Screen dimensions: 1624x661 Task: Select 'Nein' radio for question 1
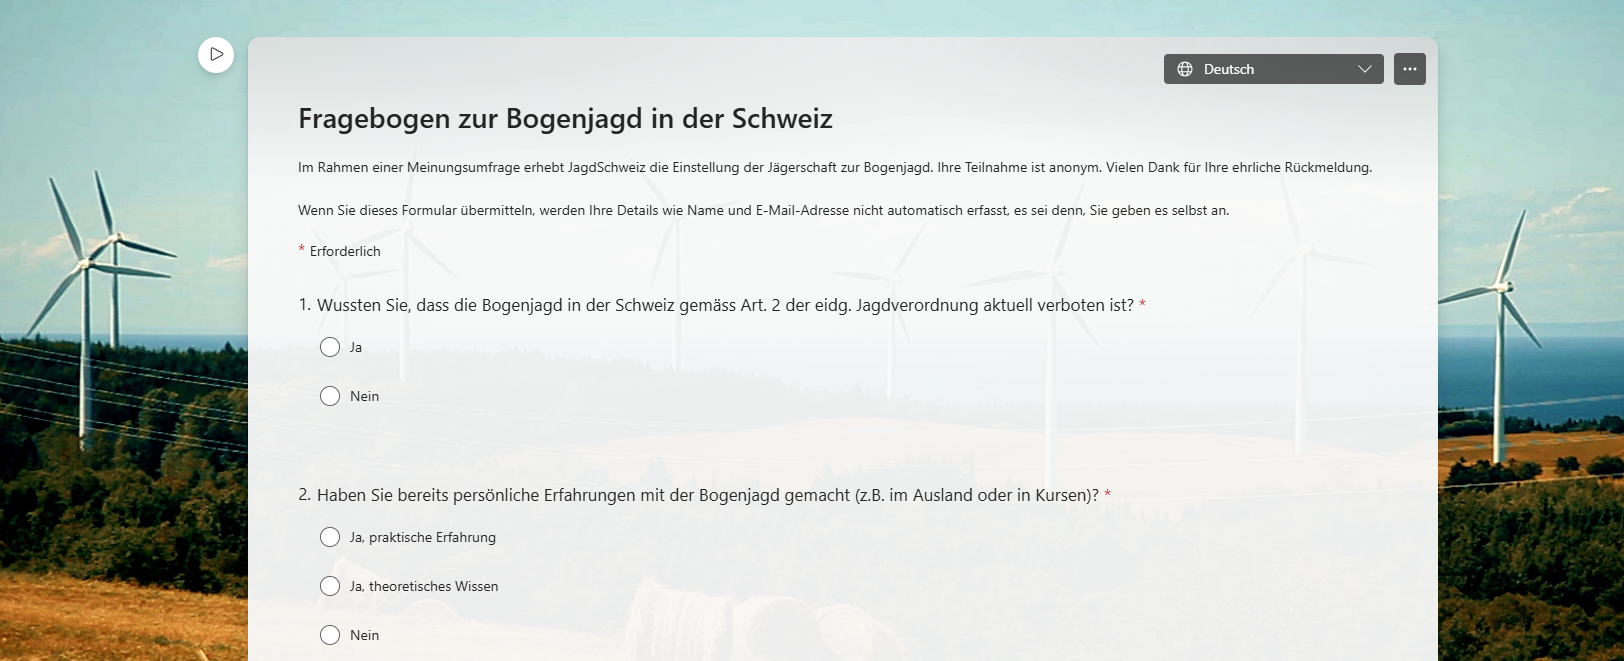pyautogui.click(x=330, y=396)
